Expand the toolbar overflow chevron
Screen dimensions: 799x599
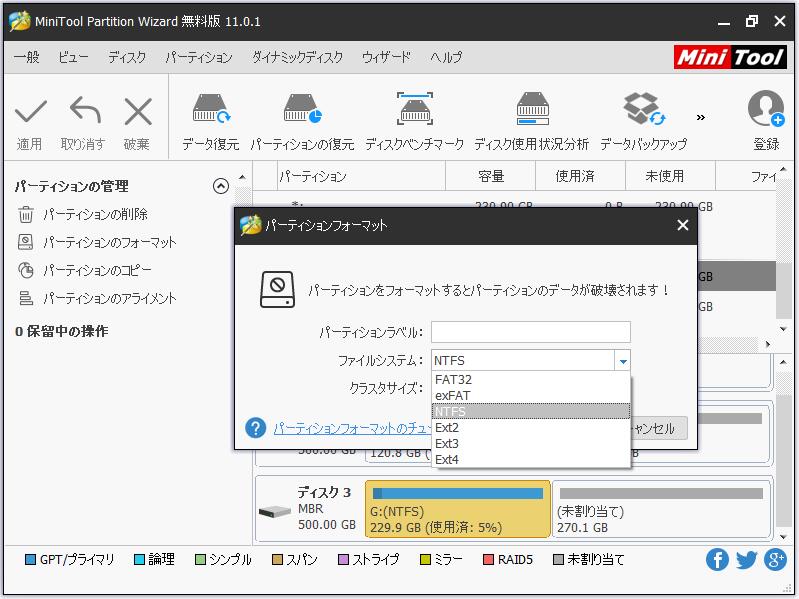click(701, 117)
